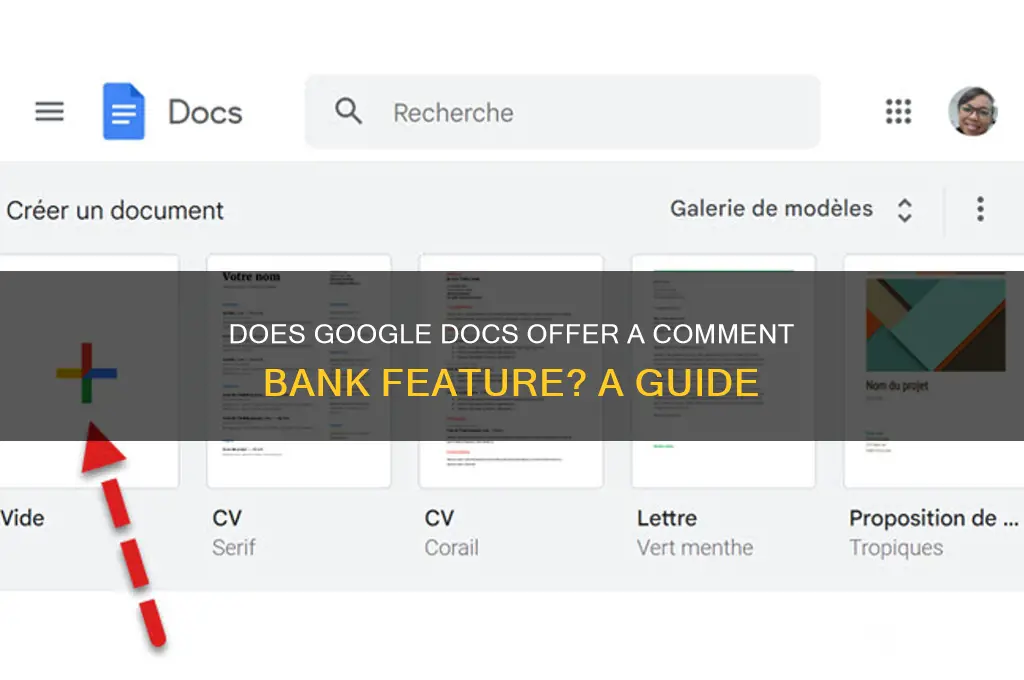Open the Proposition de Tropiques template
This screenshot has width=1024, height=680.
pyautogui.click(x=935, y=371)
